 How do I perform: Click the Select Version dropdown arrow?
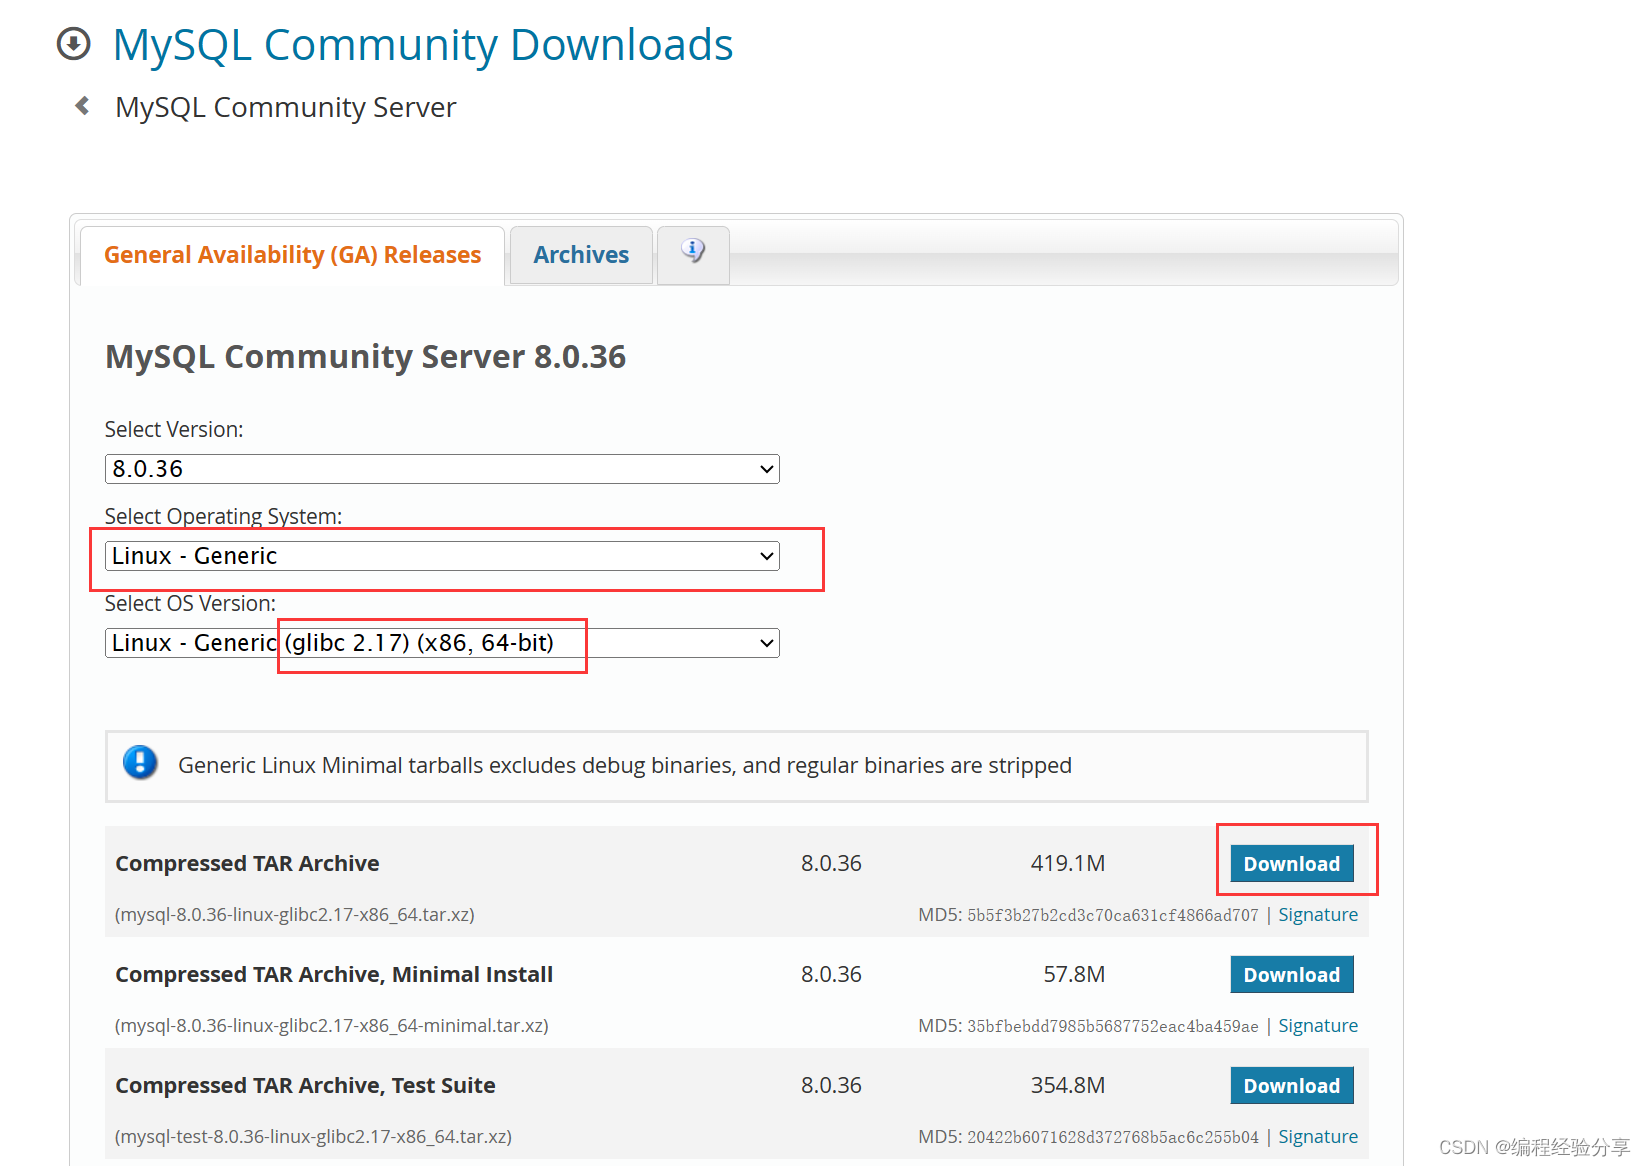765,468
